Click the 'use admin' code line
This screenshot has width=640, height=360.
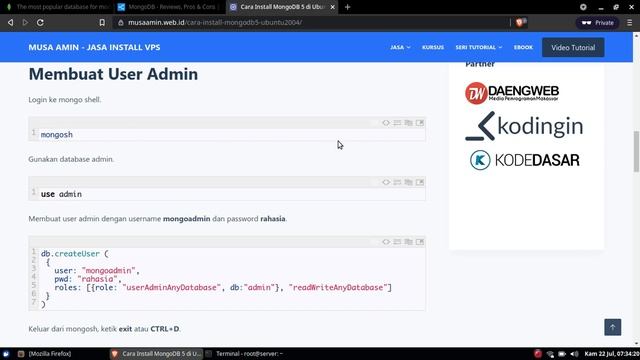[61, 194]
